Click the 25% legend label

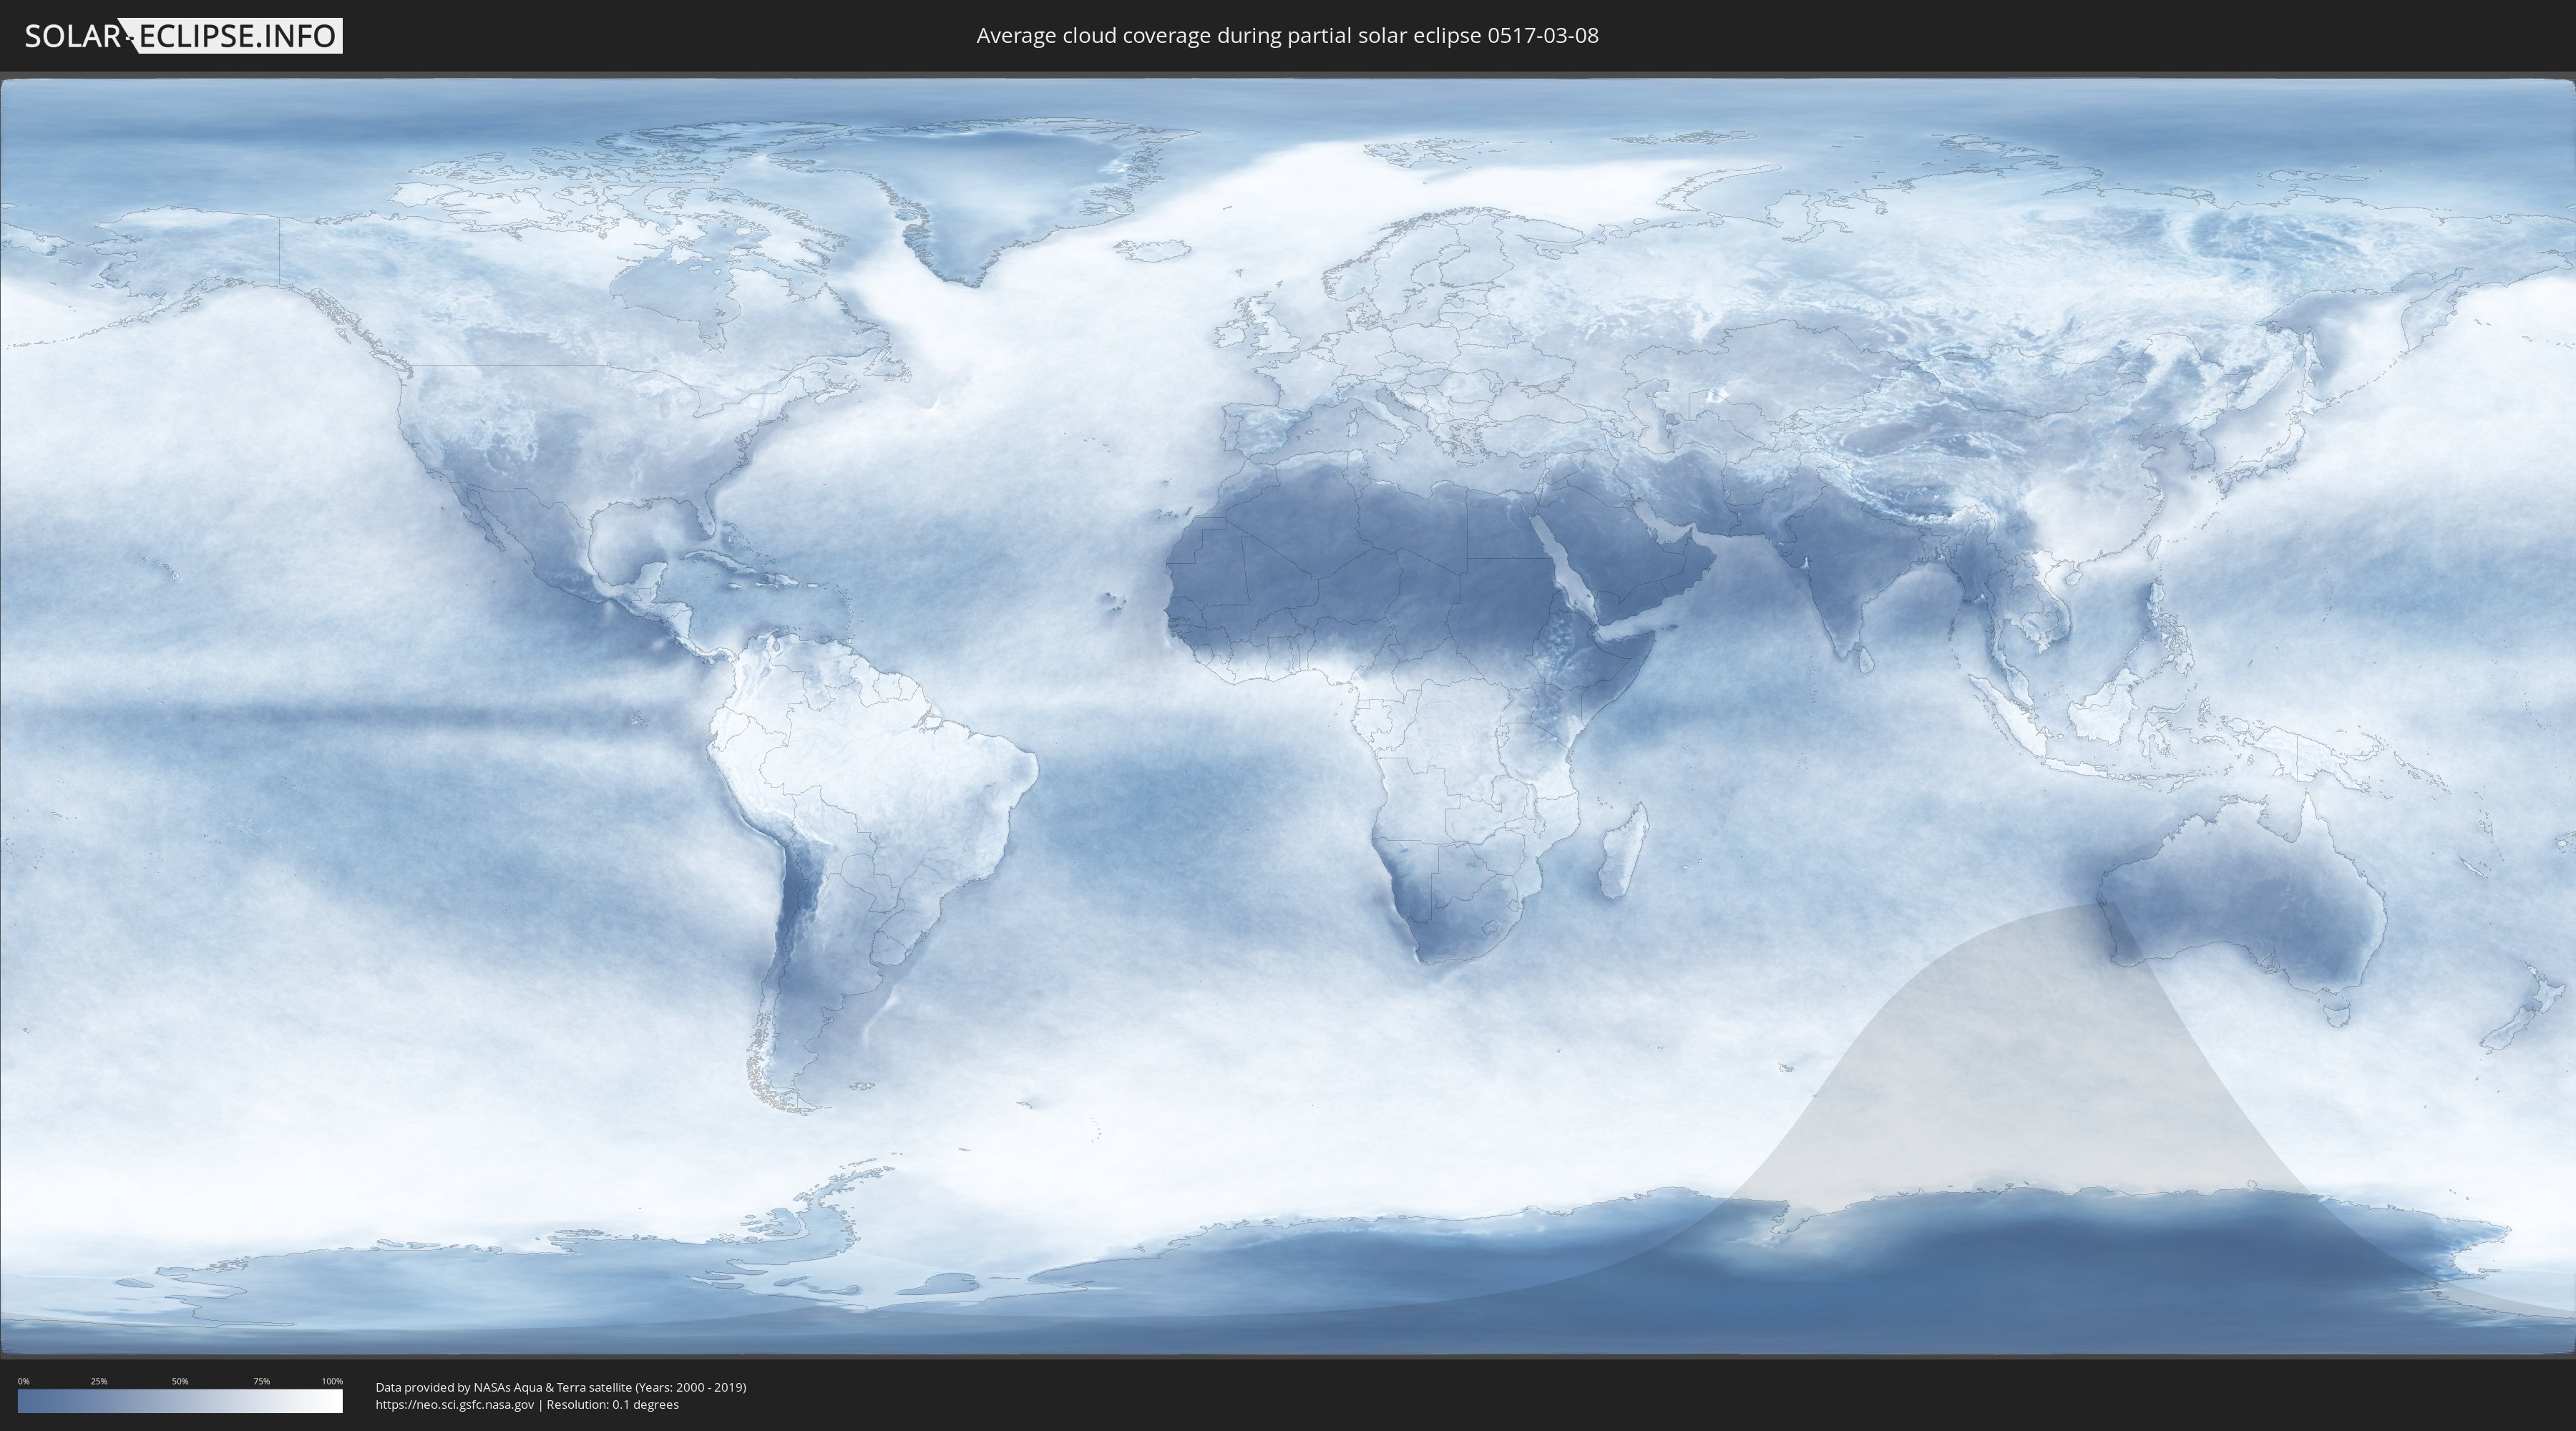pyautogui.click(x=99, y=1381)
